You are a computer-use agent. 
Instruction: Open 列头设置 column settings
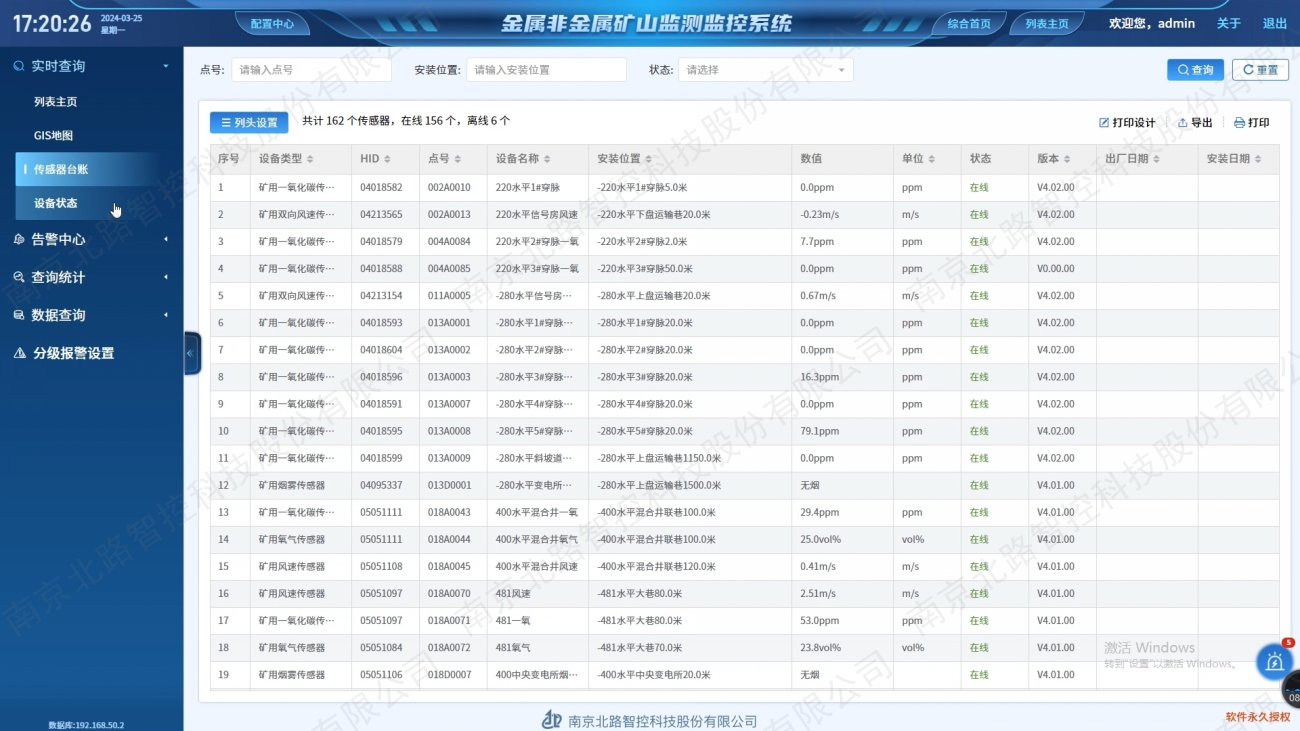click(x=249, y=122)
